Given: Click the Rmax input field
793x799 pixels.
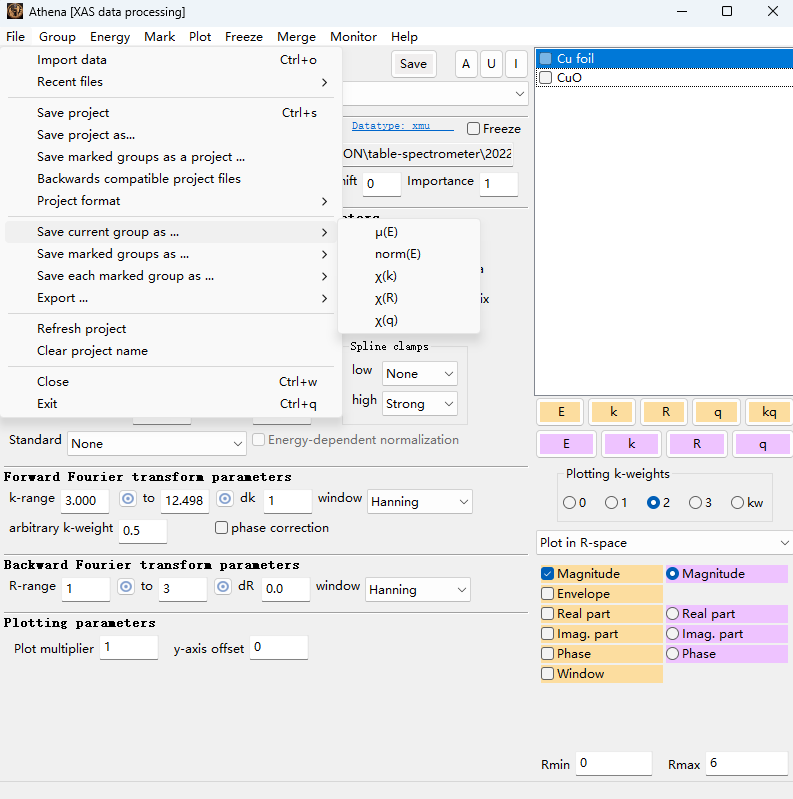Looking at the screenshot, I should point(745,764).
